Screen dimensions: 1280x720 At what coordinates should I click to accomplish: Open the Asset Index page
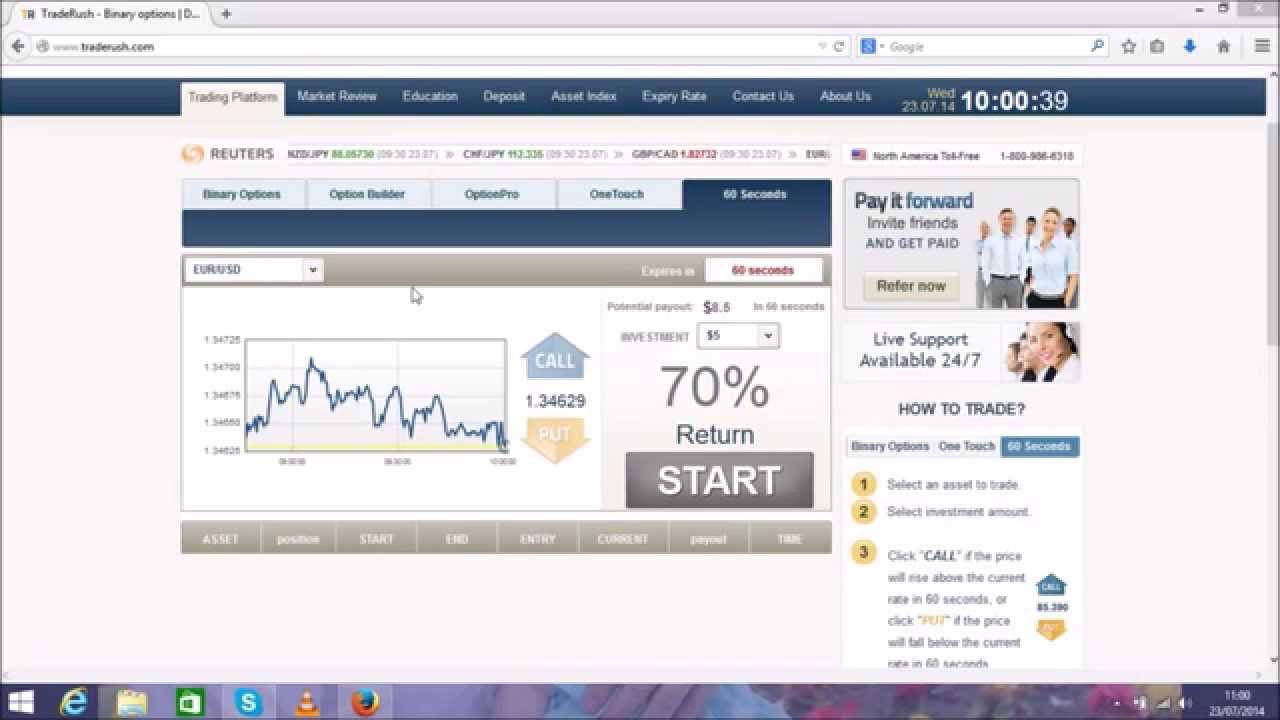(x=584, y=96)
